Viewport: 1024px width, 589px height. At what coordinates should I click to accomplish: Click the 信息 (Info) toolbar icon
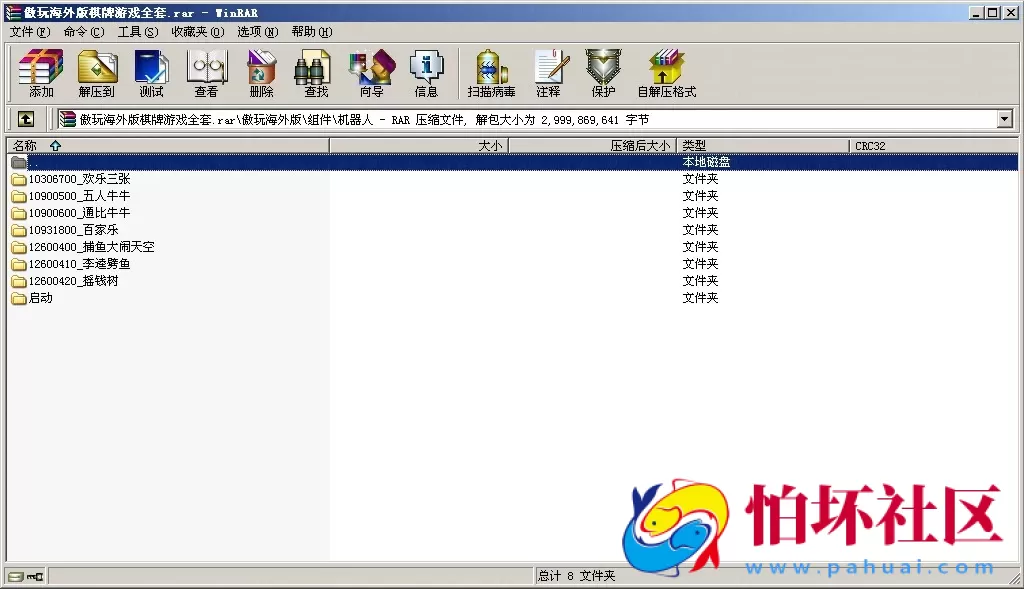pyautogui.click(x=427, y=72)
